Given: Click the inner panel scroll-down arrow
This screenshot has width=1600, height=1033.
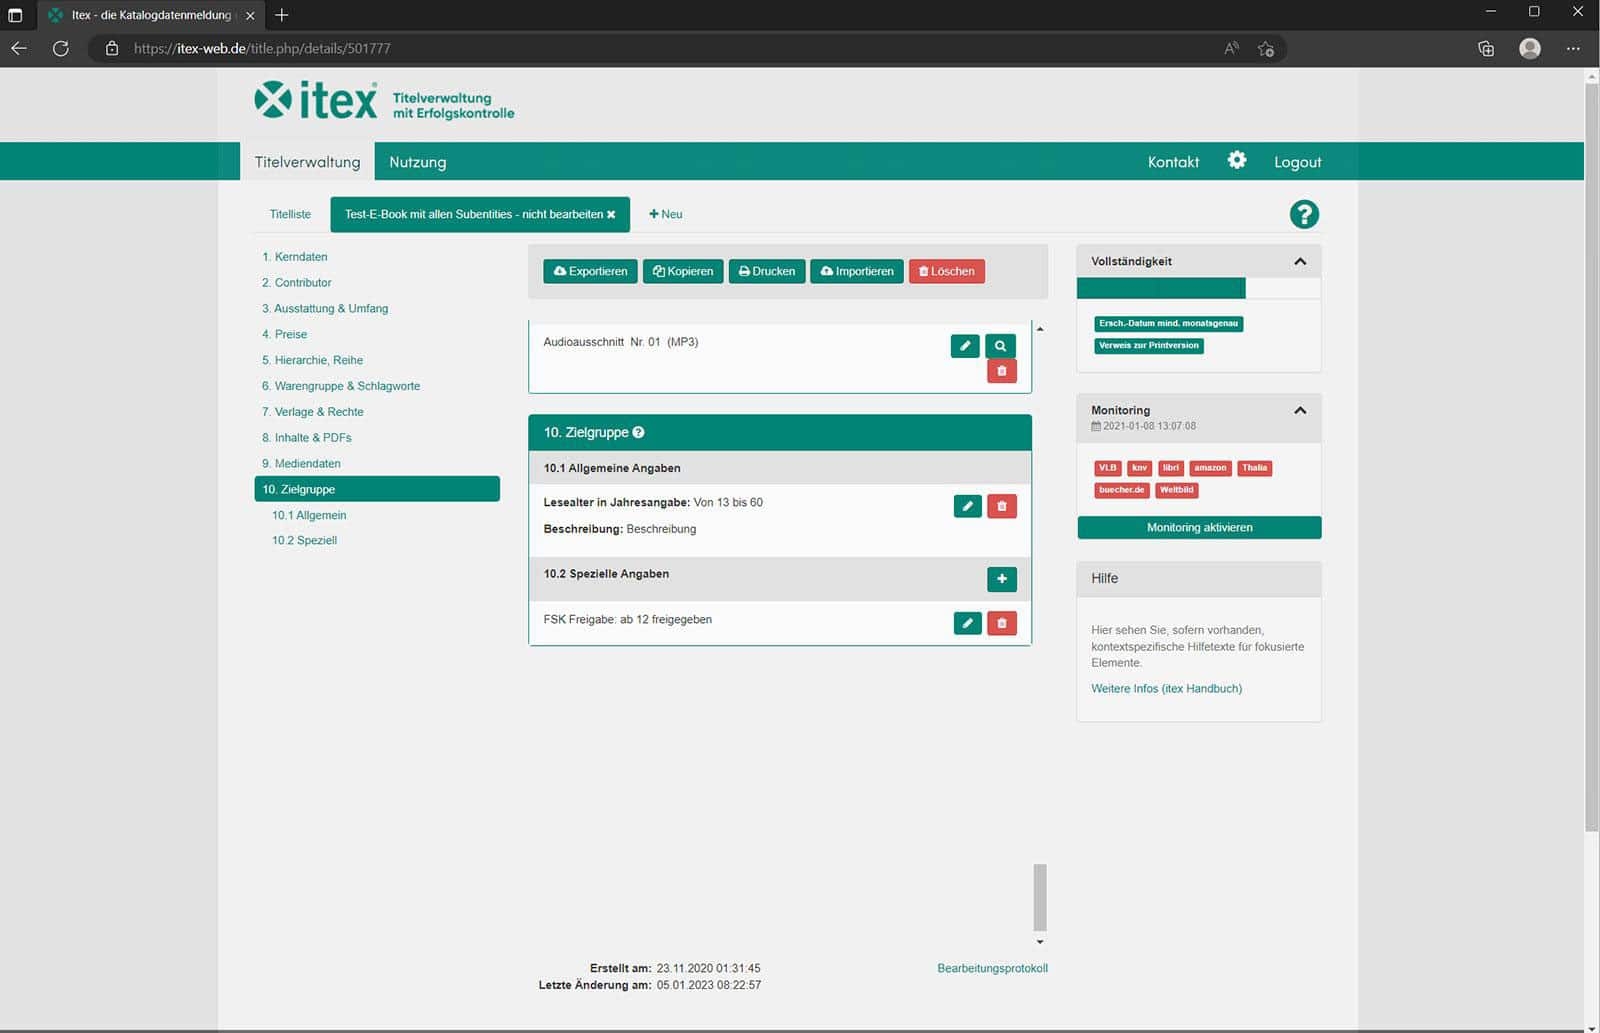Looking at the screenshot, I should tap(1040, 942).
